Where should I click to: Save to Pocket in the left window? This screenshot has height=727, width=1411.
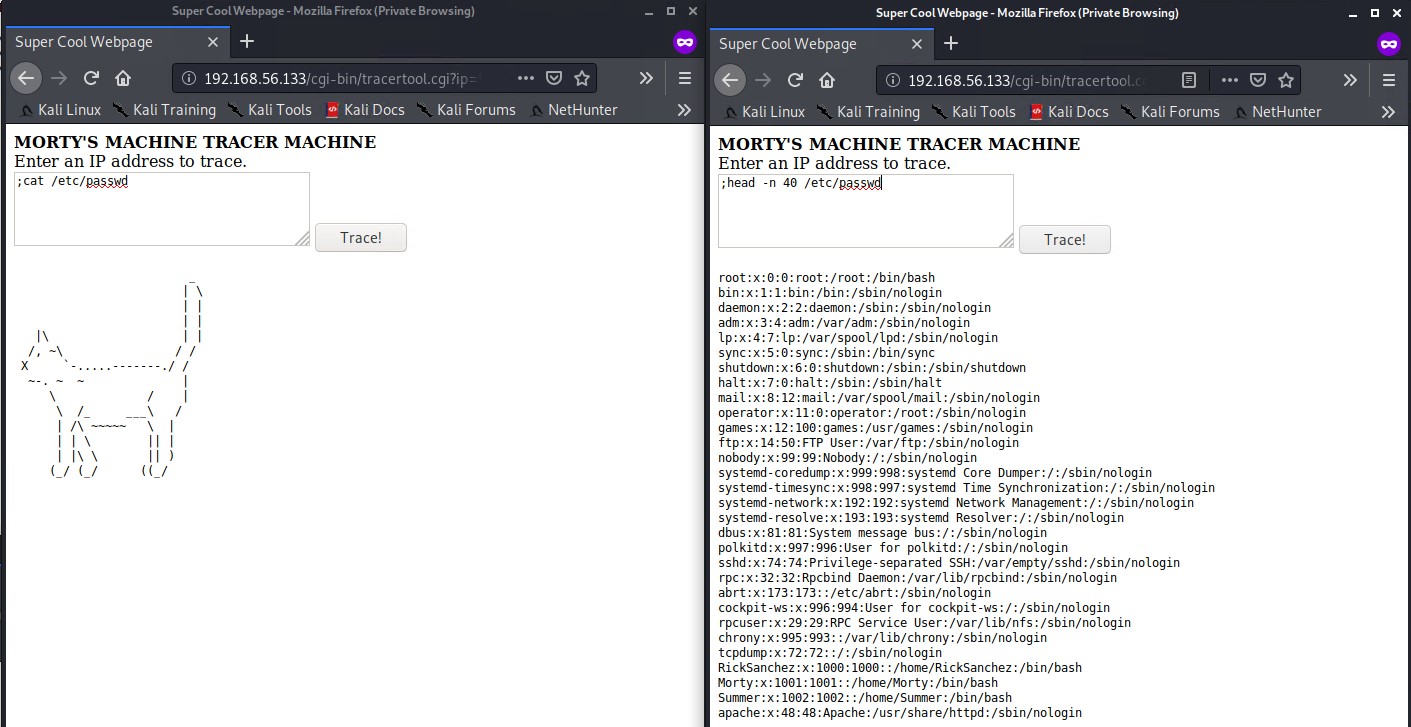tap(553, 78)
